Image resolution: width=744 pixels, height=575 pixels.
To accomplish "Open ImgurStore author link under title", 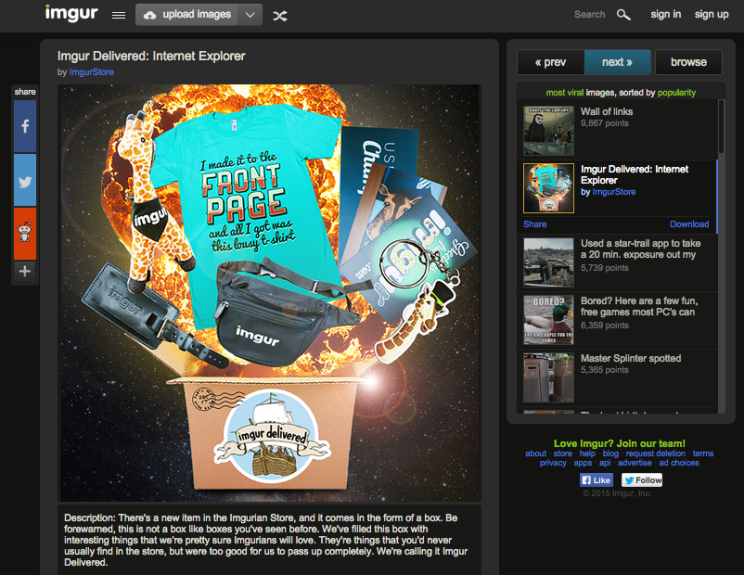I will coord(91,72).
